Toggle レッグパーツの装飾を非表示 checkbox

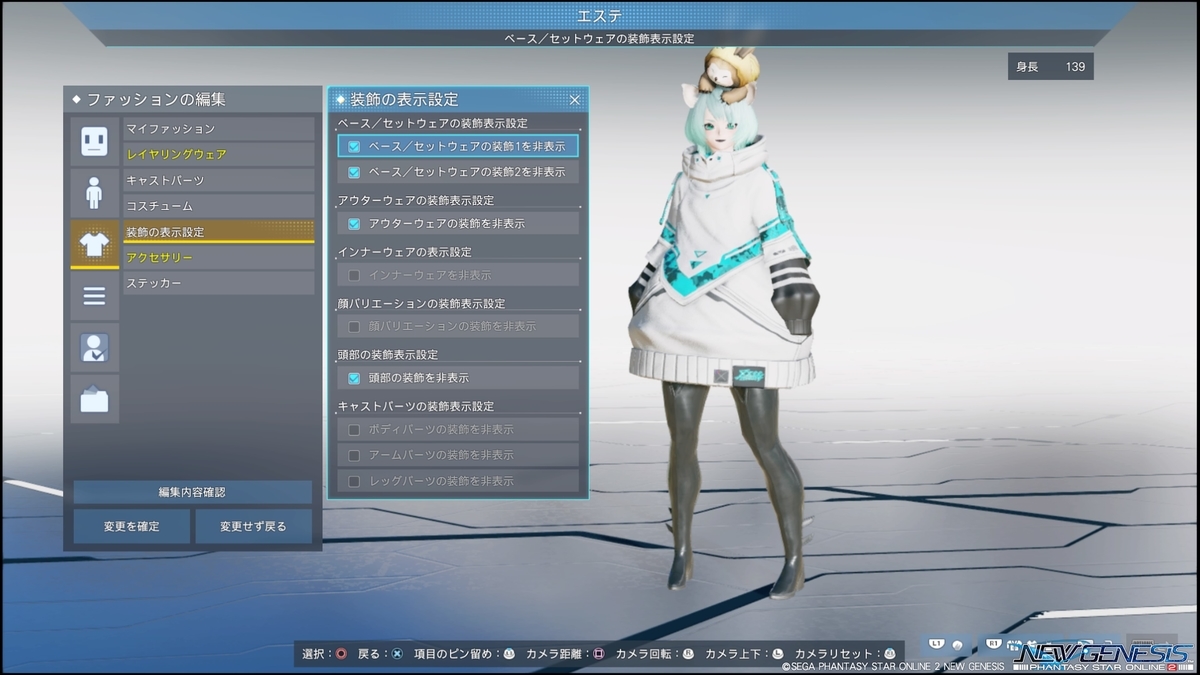pos(354,481)
